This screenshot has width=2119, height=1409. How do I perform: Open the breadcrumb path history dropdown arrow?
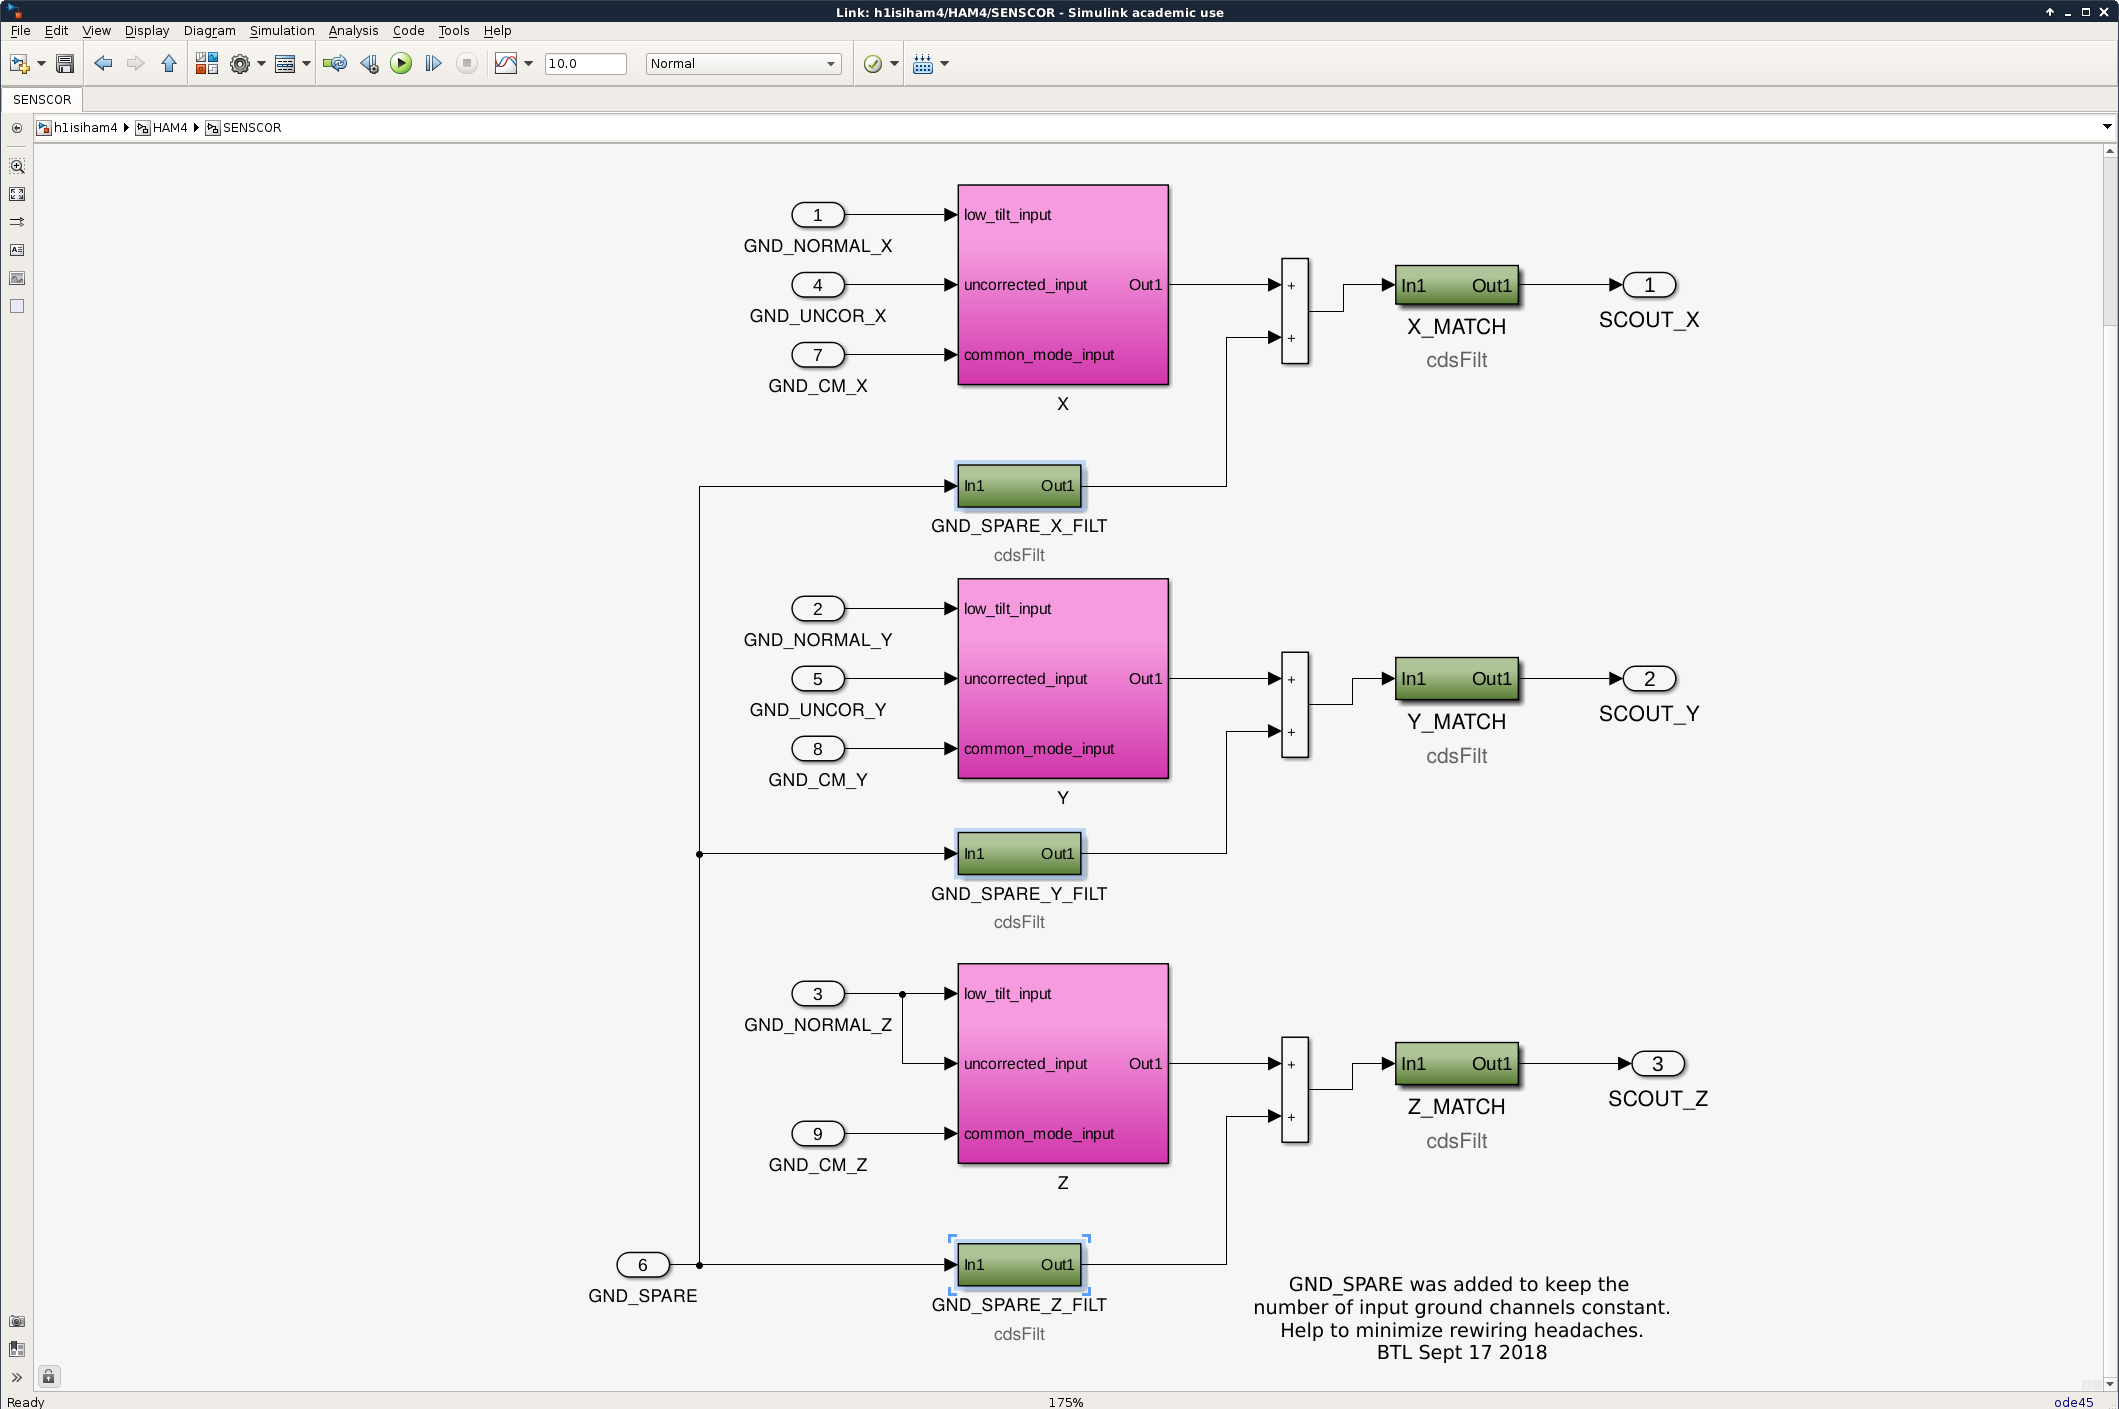coord(2107,127)
